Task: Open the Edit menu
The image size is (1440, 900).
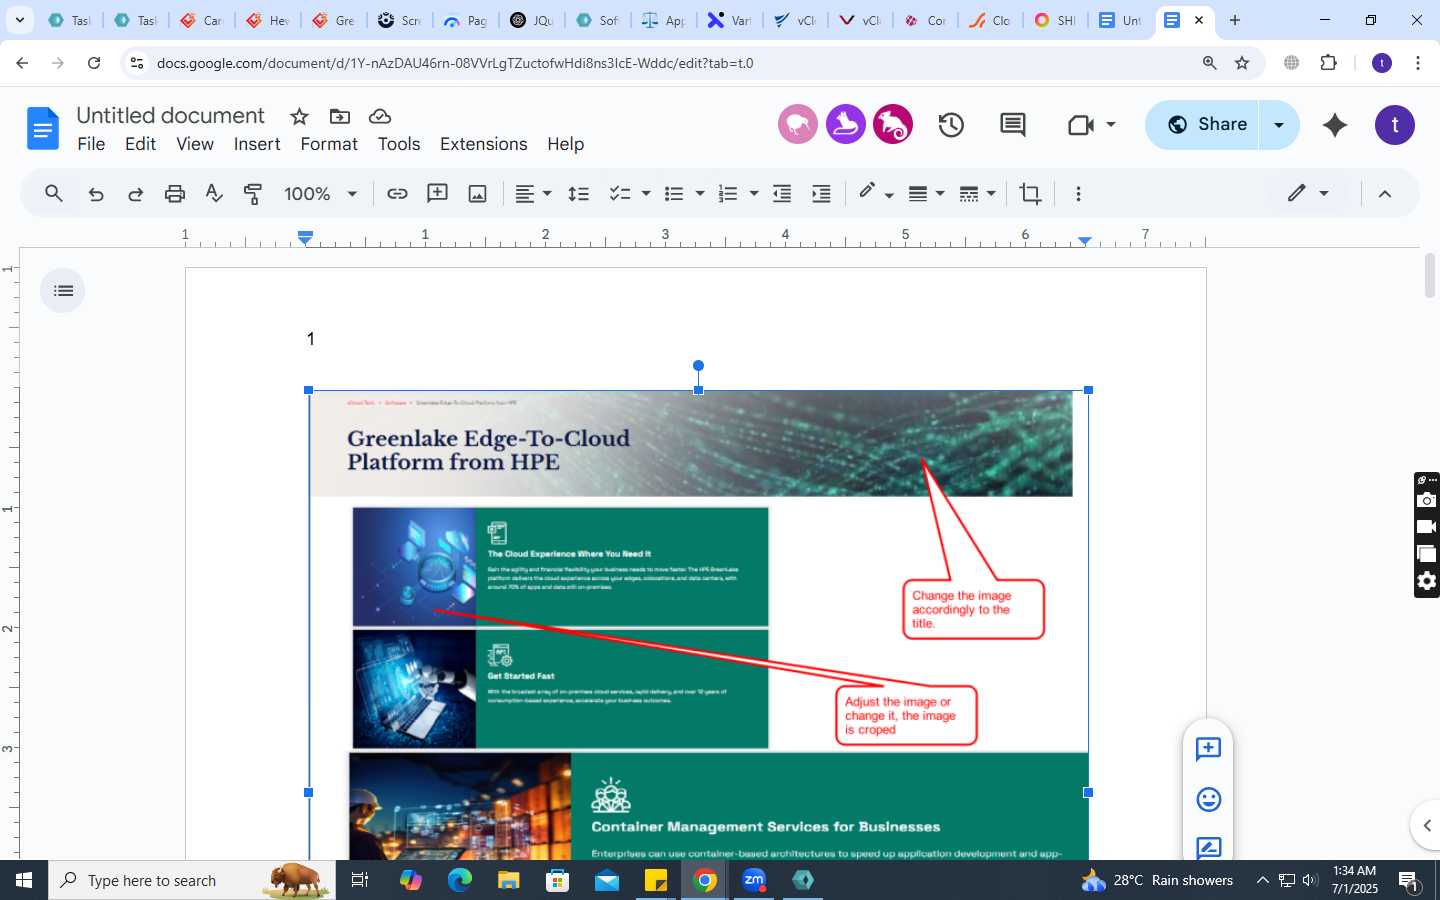Action: point(140,144)
